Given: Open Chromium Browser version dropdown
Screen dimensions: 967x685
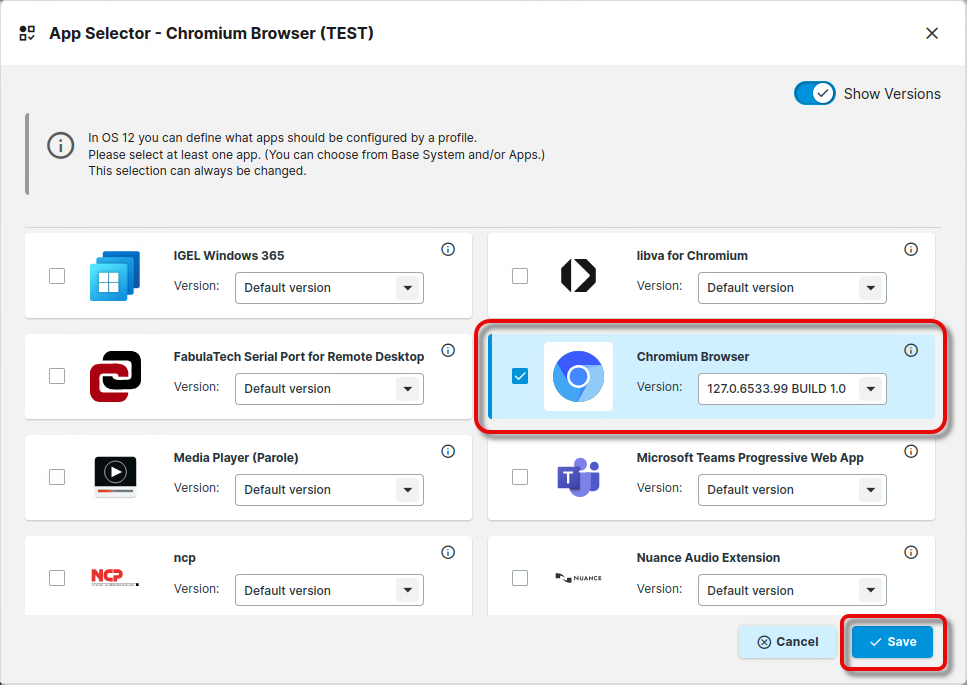Looking at the screenshot, I should coord(791,389).
